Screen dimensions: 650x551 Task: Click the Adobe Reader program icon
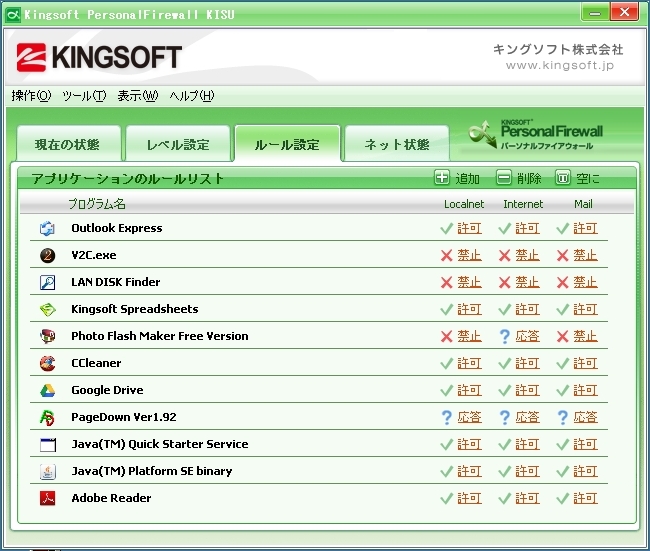click(x=47, y=498)
